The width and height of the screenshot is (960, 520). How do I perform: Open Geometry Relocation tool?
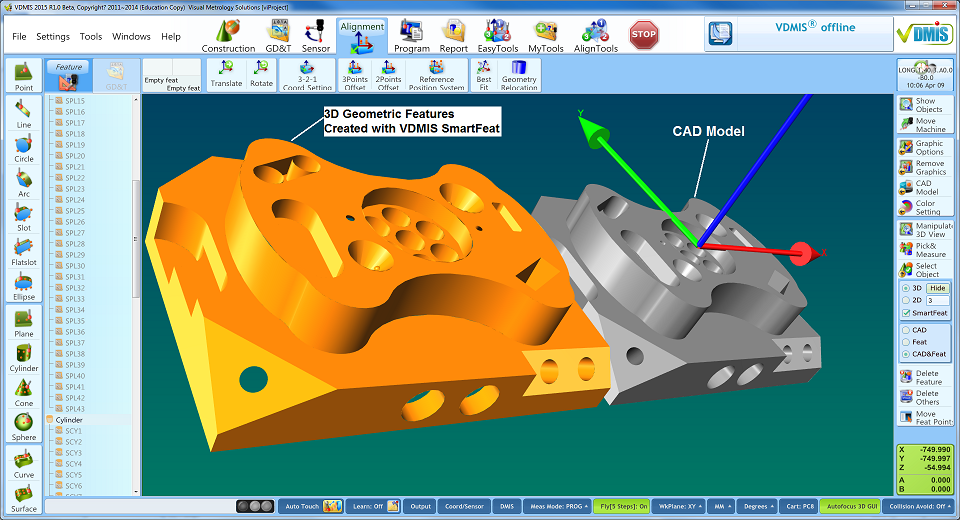(519, 75)
